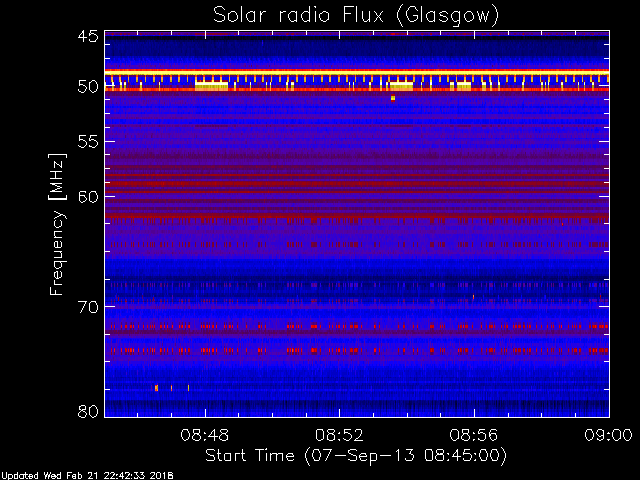The image size is (640, 480).
Task: Click the 60 frequency tick label
Action: (x=88, y=197)
